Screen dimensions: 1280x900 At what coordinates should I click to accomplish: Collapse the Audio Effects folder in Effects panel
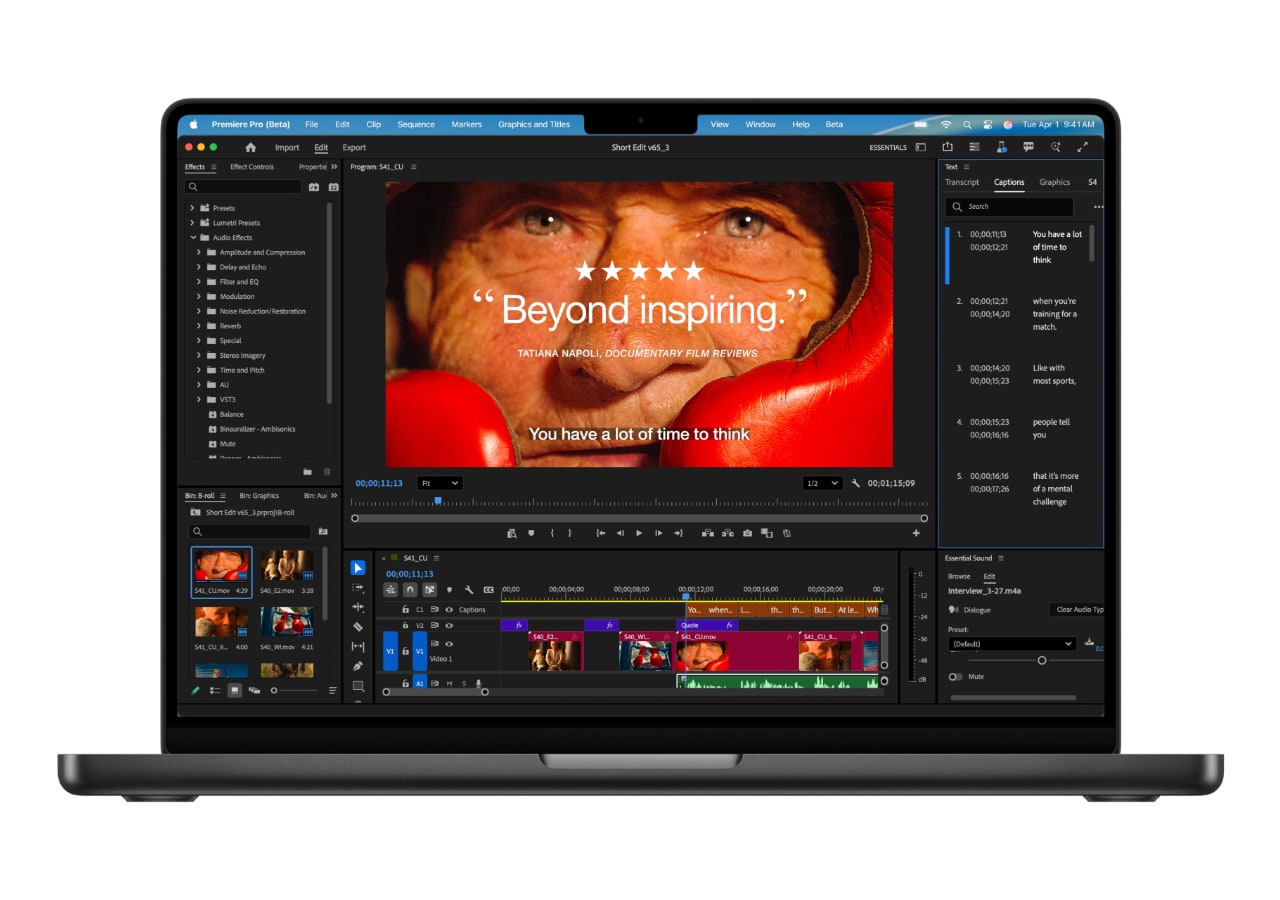click(x=195, y=237)
